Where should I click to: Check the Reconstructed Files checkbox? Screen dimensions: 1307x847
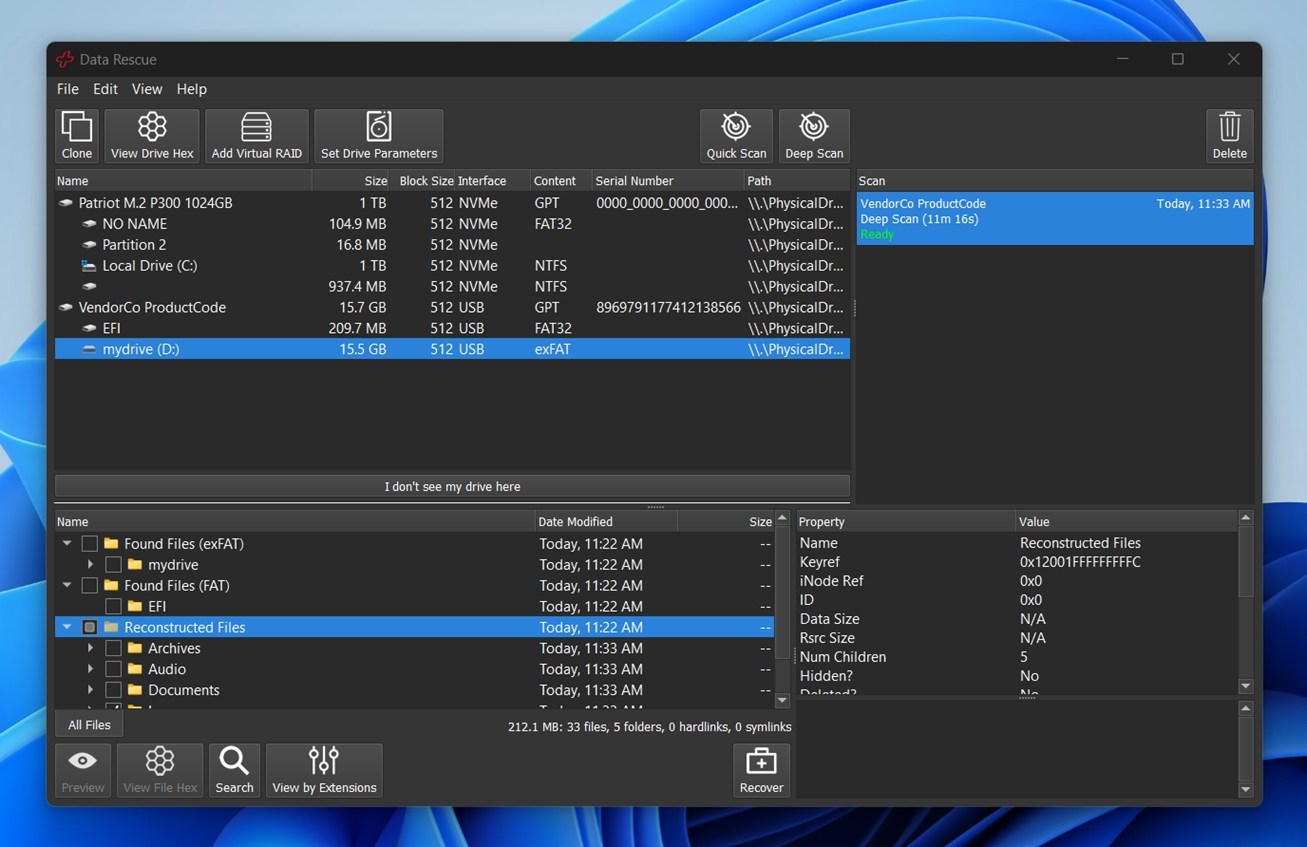click(88, 627)
